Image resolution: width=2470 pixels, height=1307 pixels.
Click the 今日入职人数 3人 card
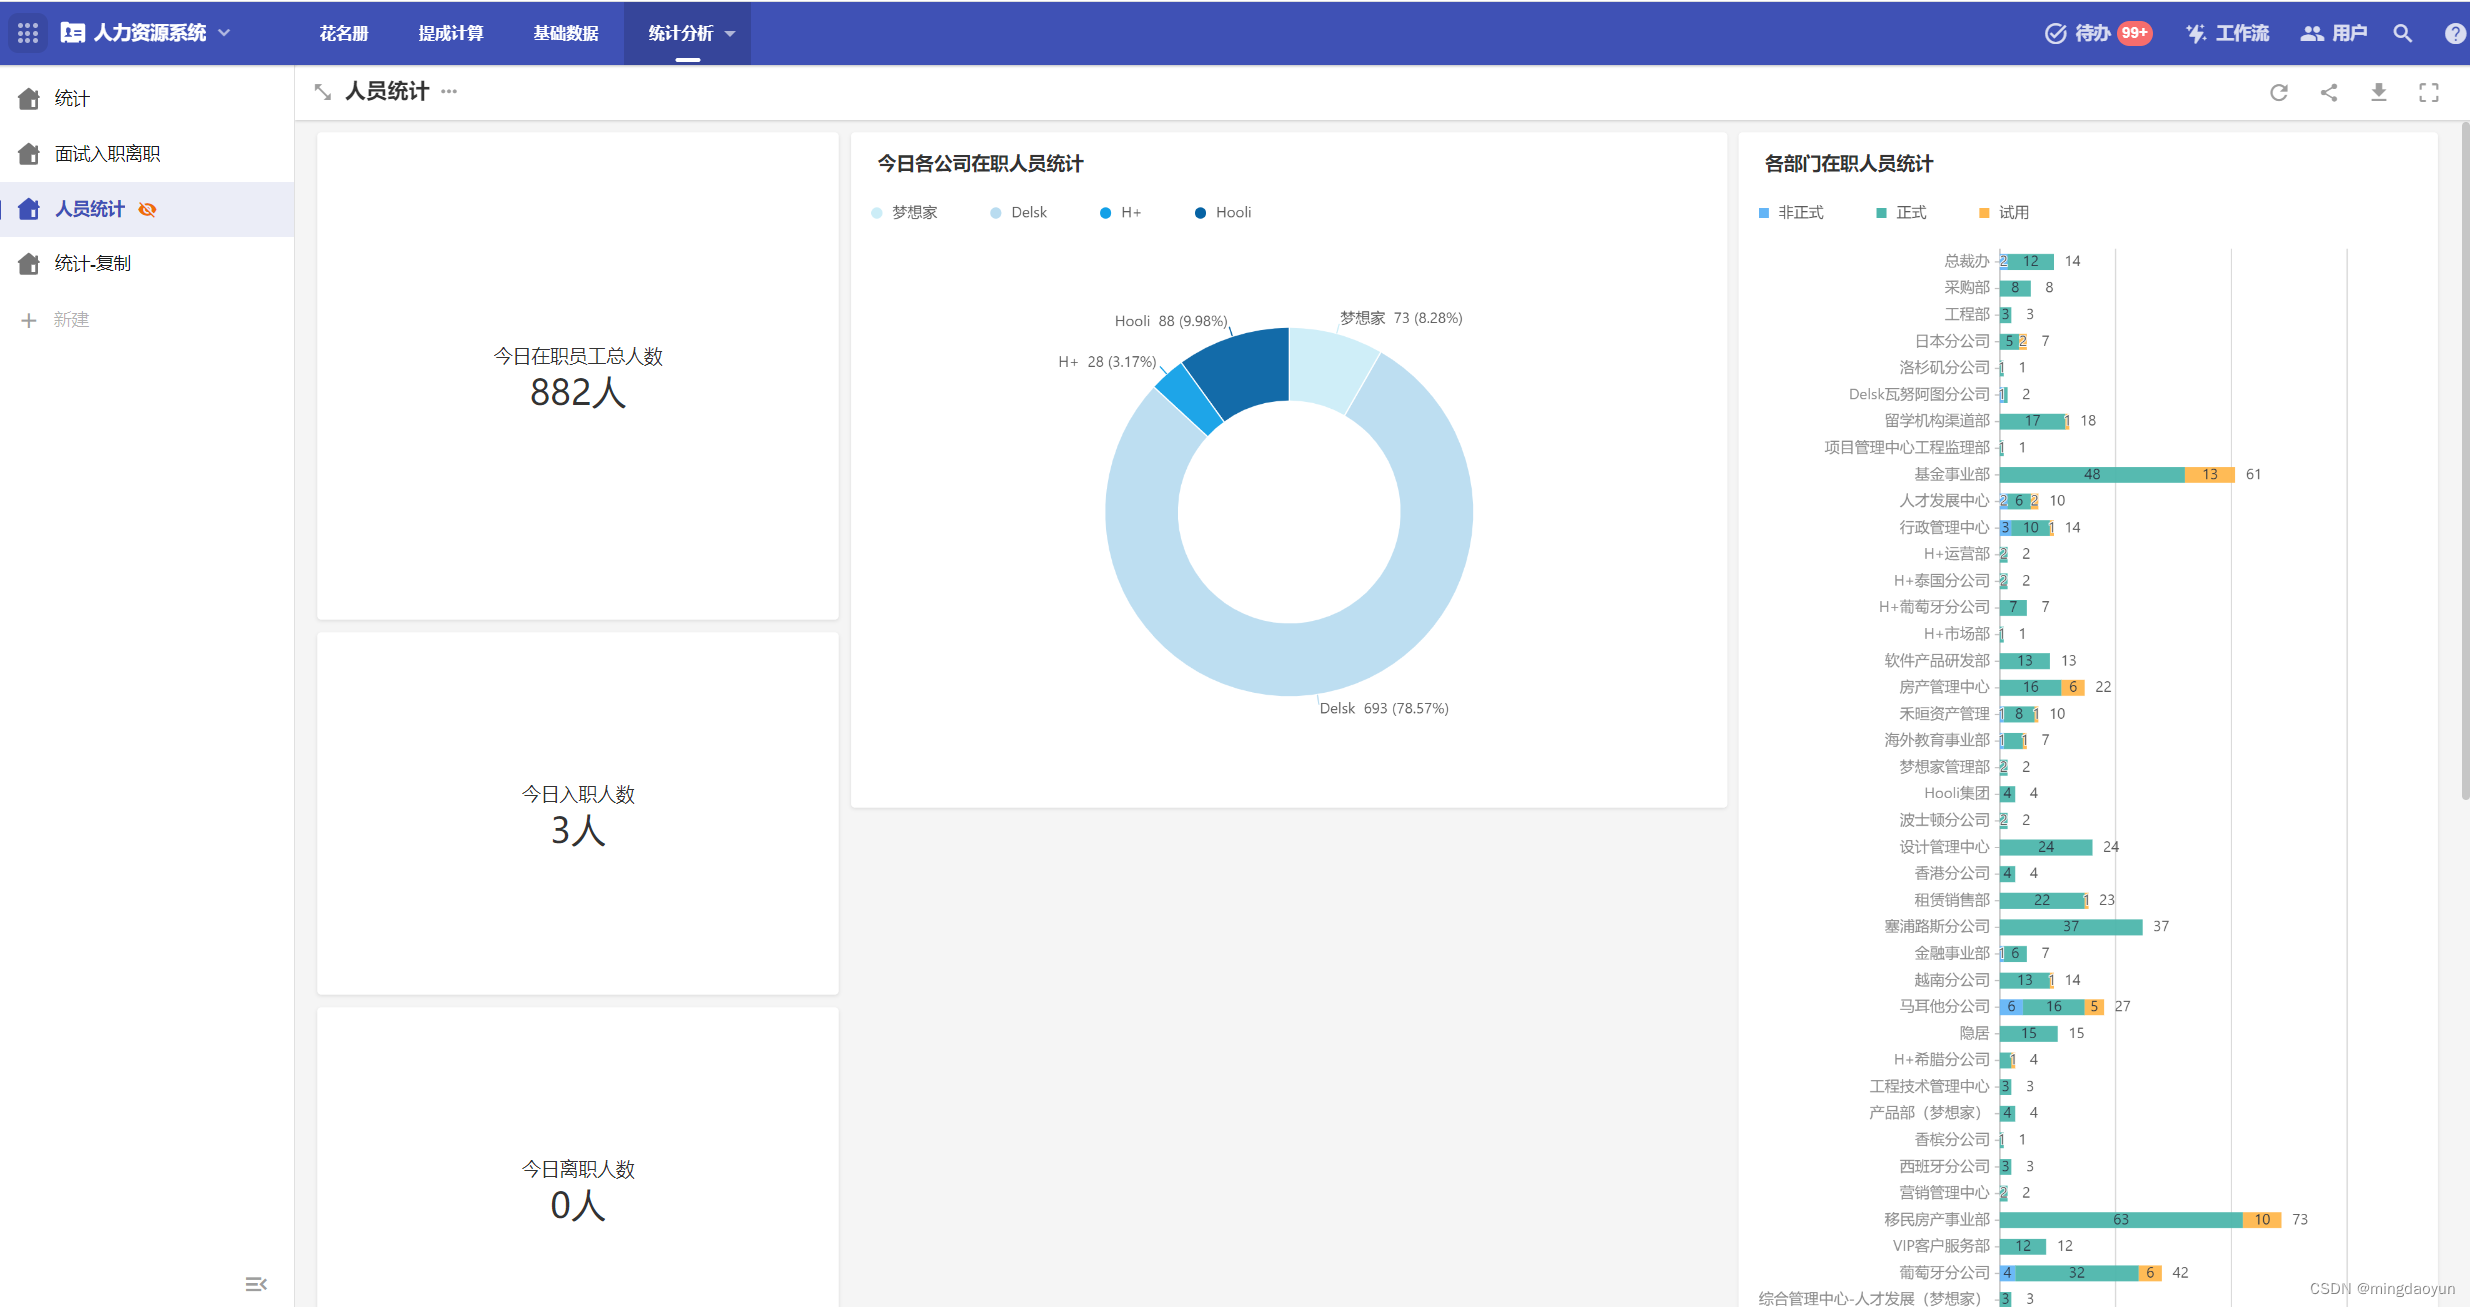578,814
